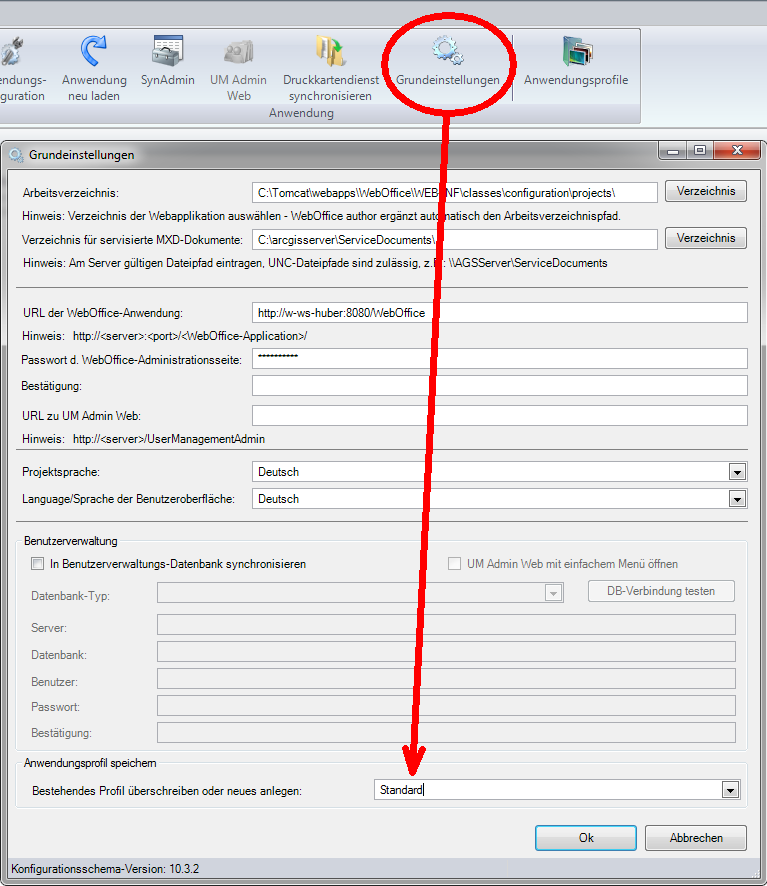Screen dimensions: 767x886
Task: Click the Standard profile name text field
Action: click(x=548, y=790)
